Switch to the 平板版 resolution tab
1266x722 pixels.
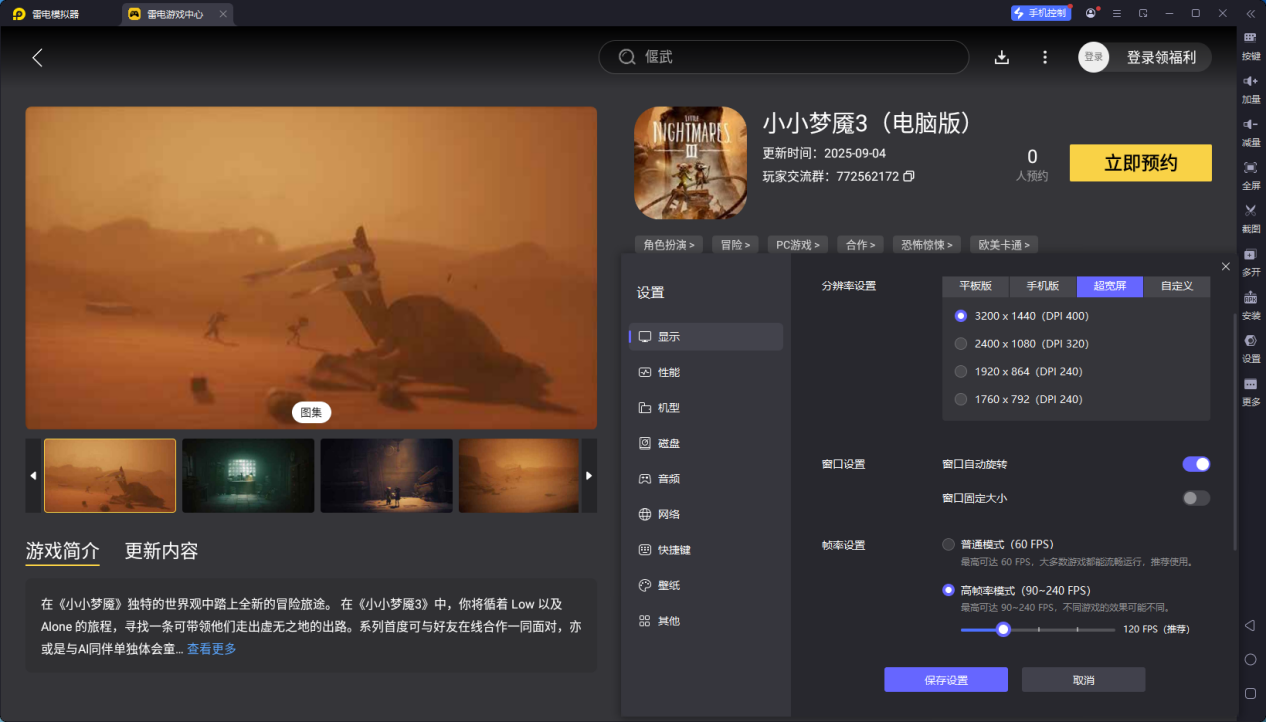click(x=976, y=286)
